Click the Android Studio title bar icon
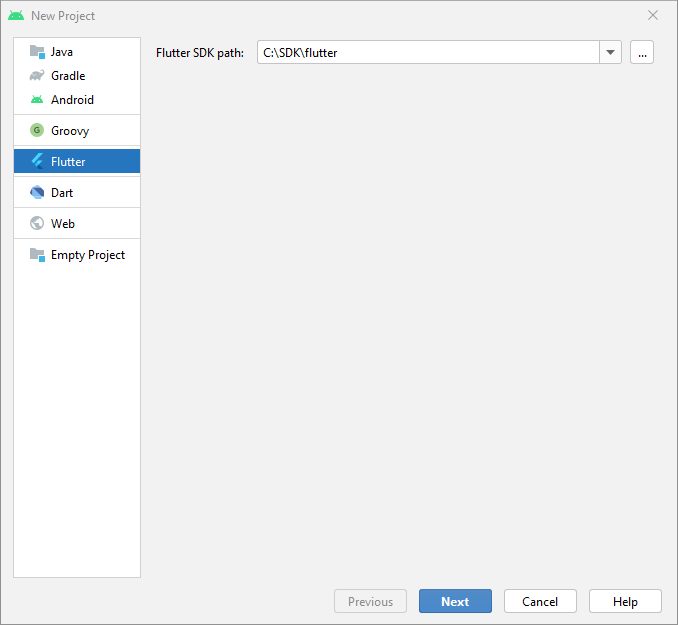The height and width of the screenshot is (625, 678). click(x=16, y=16)
